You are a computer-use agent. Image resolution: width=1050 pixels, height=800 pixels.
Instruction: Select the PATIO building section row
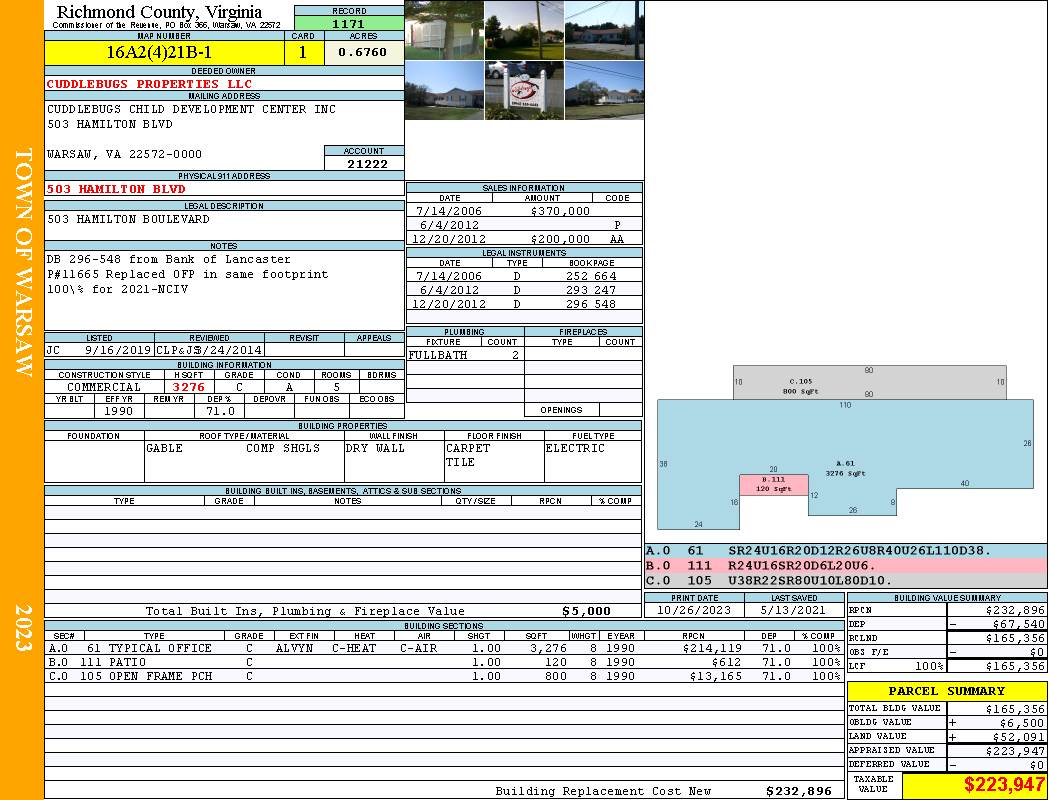click(445, 662)
